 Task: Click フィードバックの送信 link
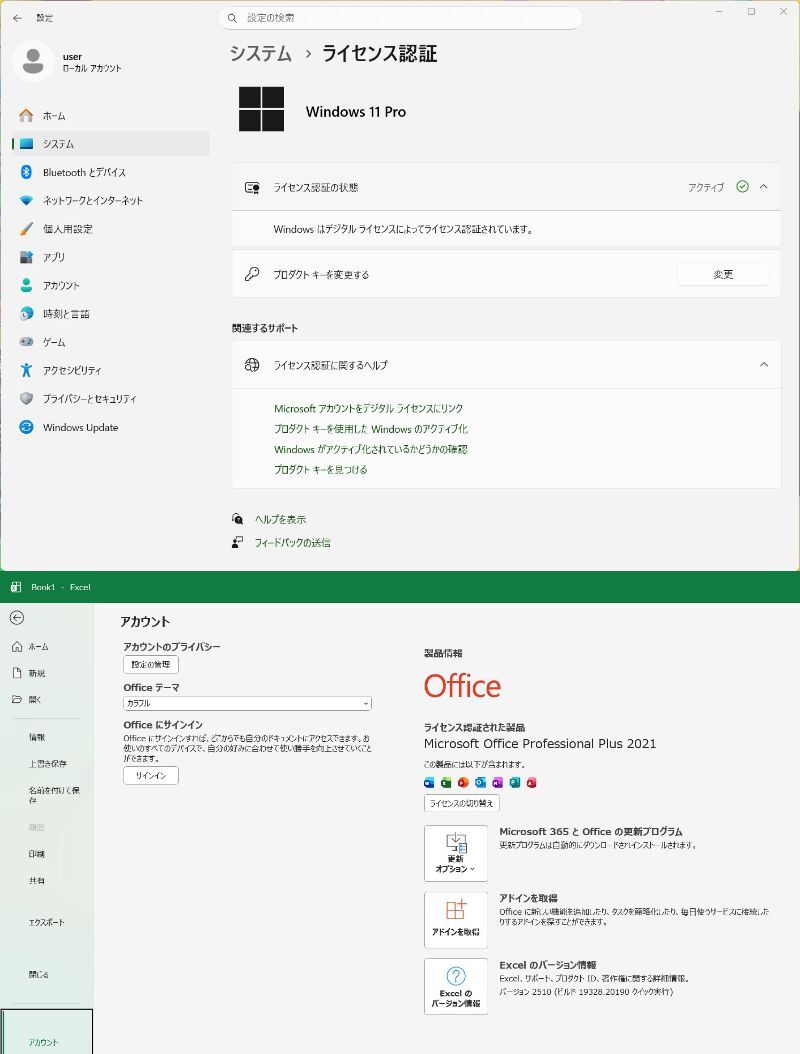(x=292, y=542)
